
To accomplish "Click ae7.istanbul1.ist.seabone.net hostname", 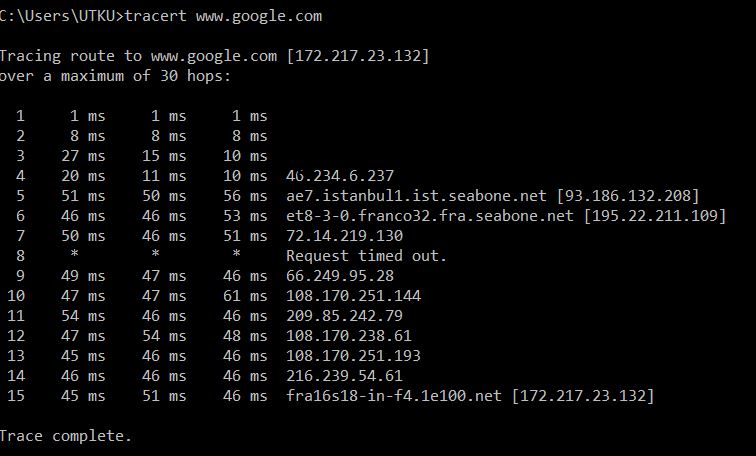I will click(x=417, y=196).
